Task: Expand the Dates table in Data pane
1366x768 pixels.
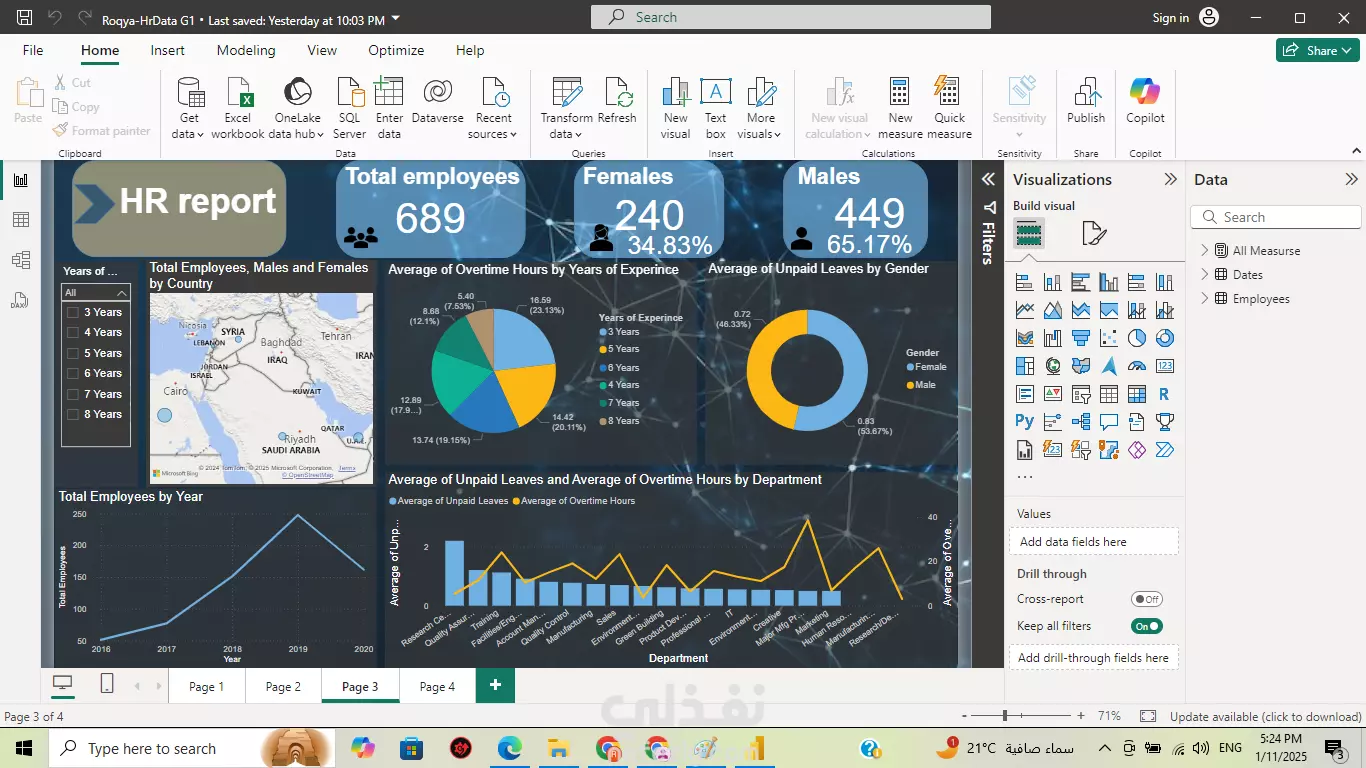Action: [1205, 274]
